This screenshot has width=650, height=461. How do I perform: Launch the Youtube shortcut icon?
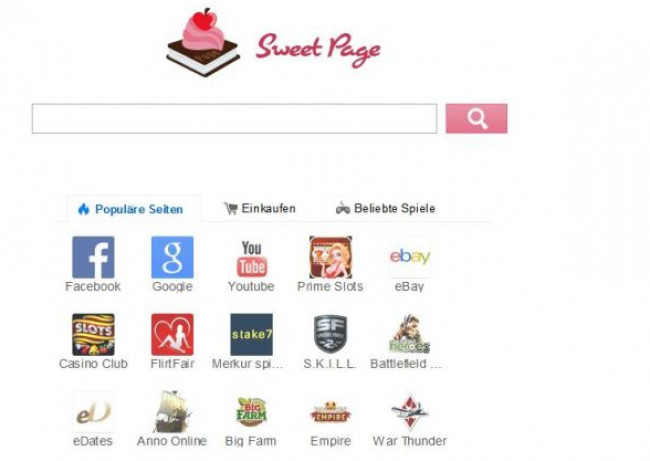[251, 257]
